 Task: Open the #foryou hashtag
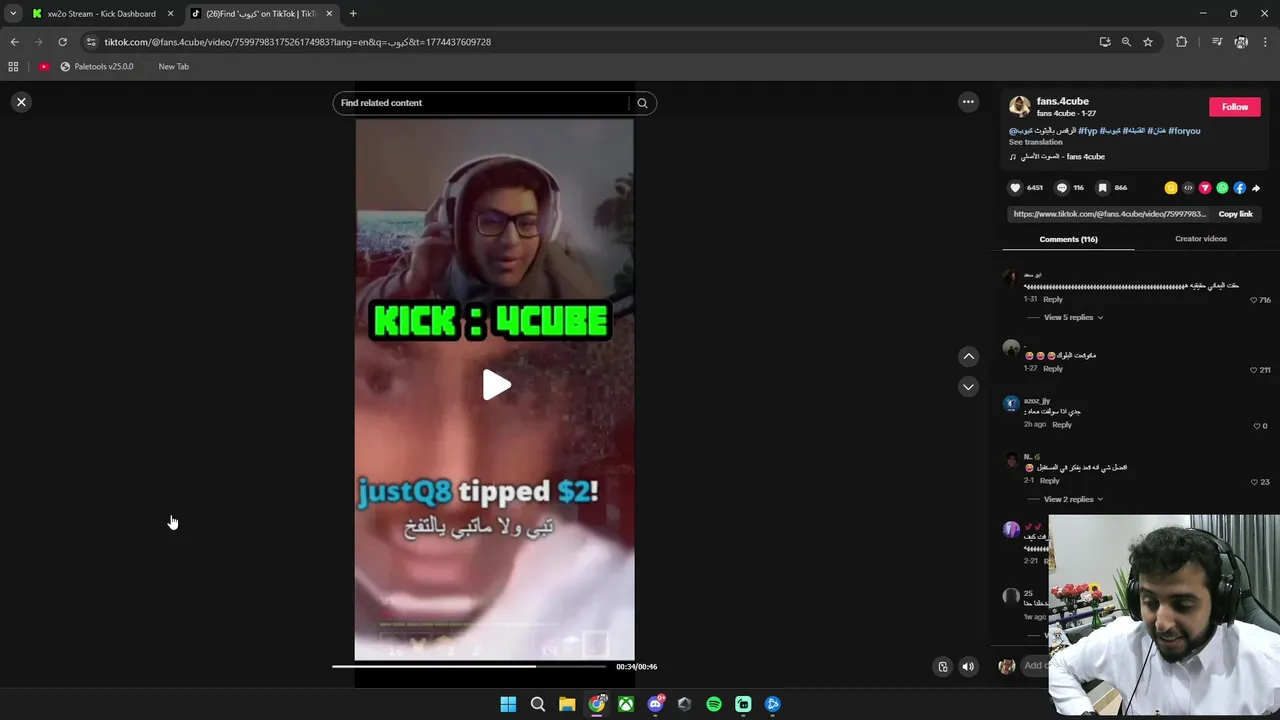pos(1184,131)
